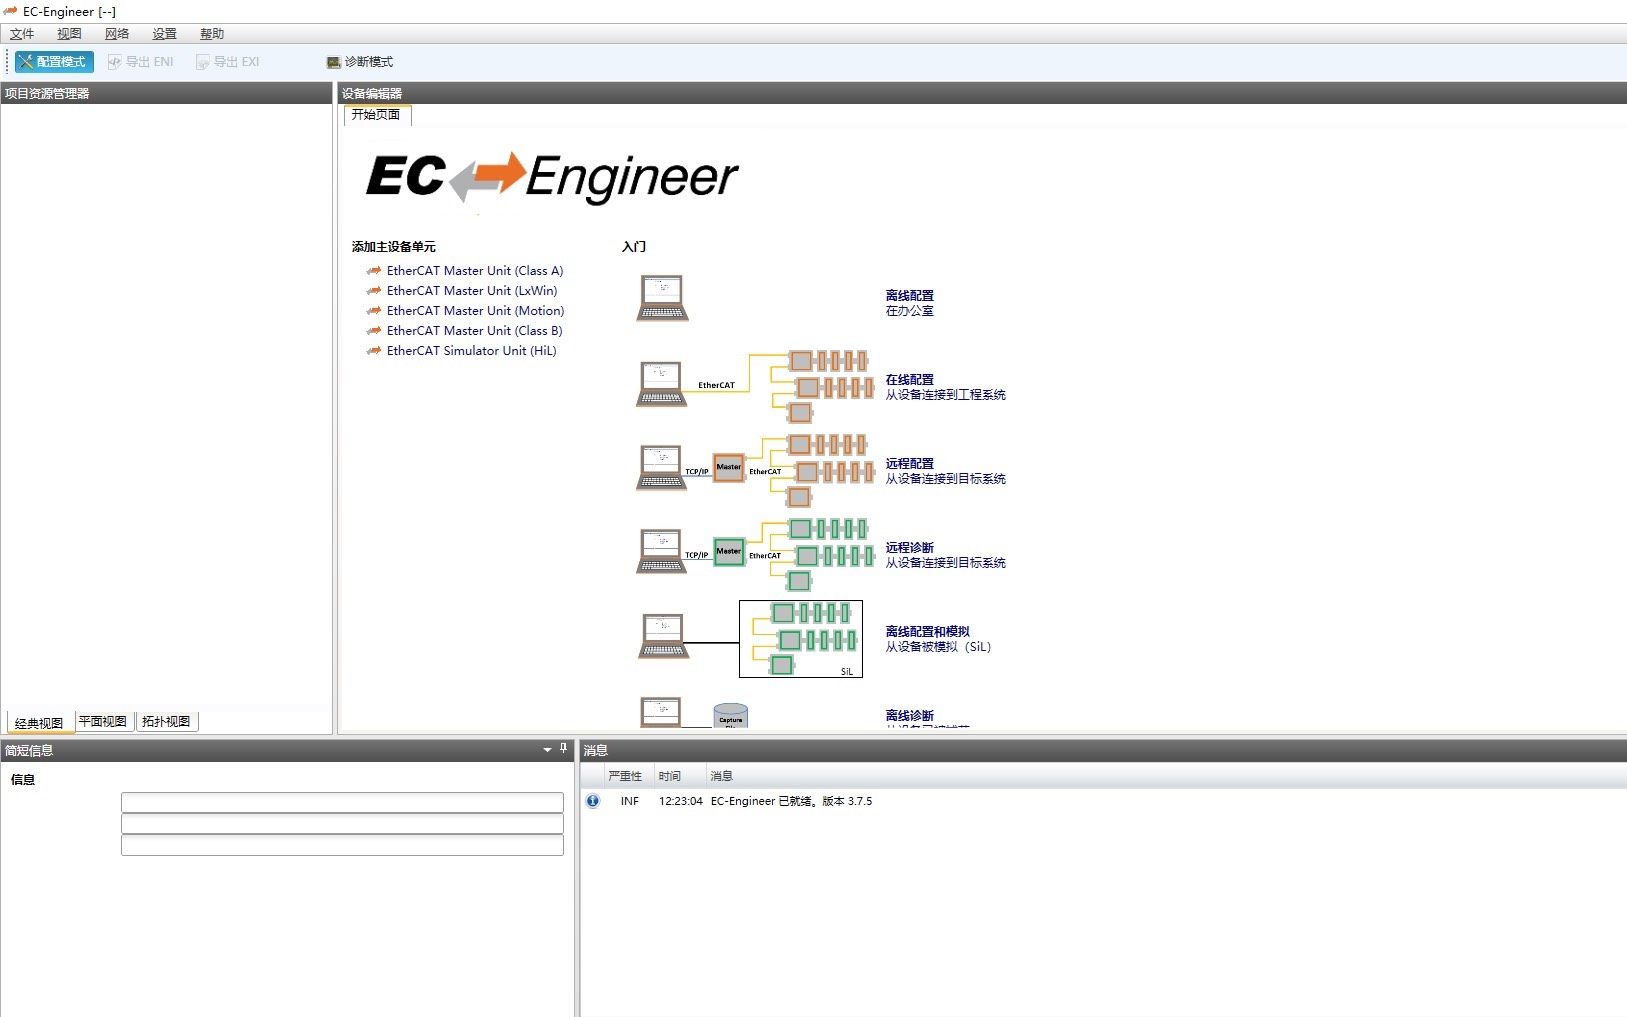Click the EC-Engineer title bar app icon
The image size is (1627, 1017).
[11, 11]
